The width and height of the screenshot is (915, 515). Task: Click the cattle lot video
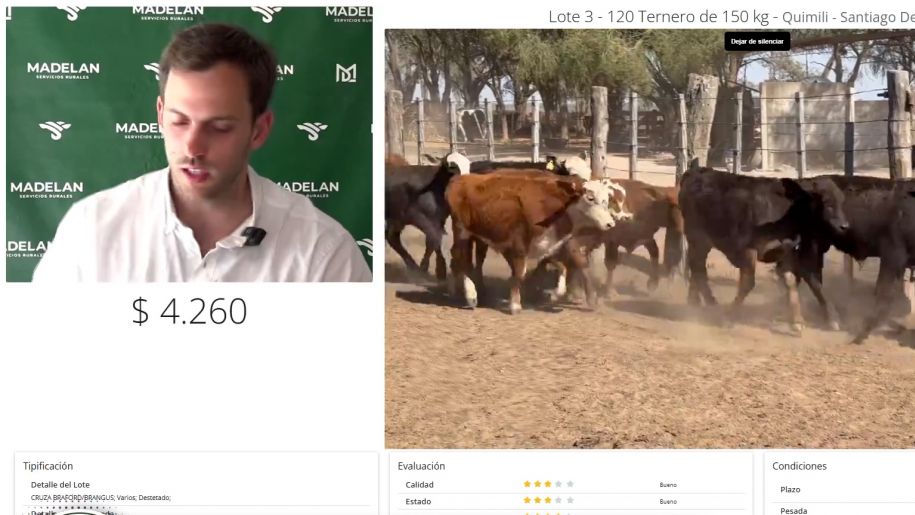coord(649,239)
